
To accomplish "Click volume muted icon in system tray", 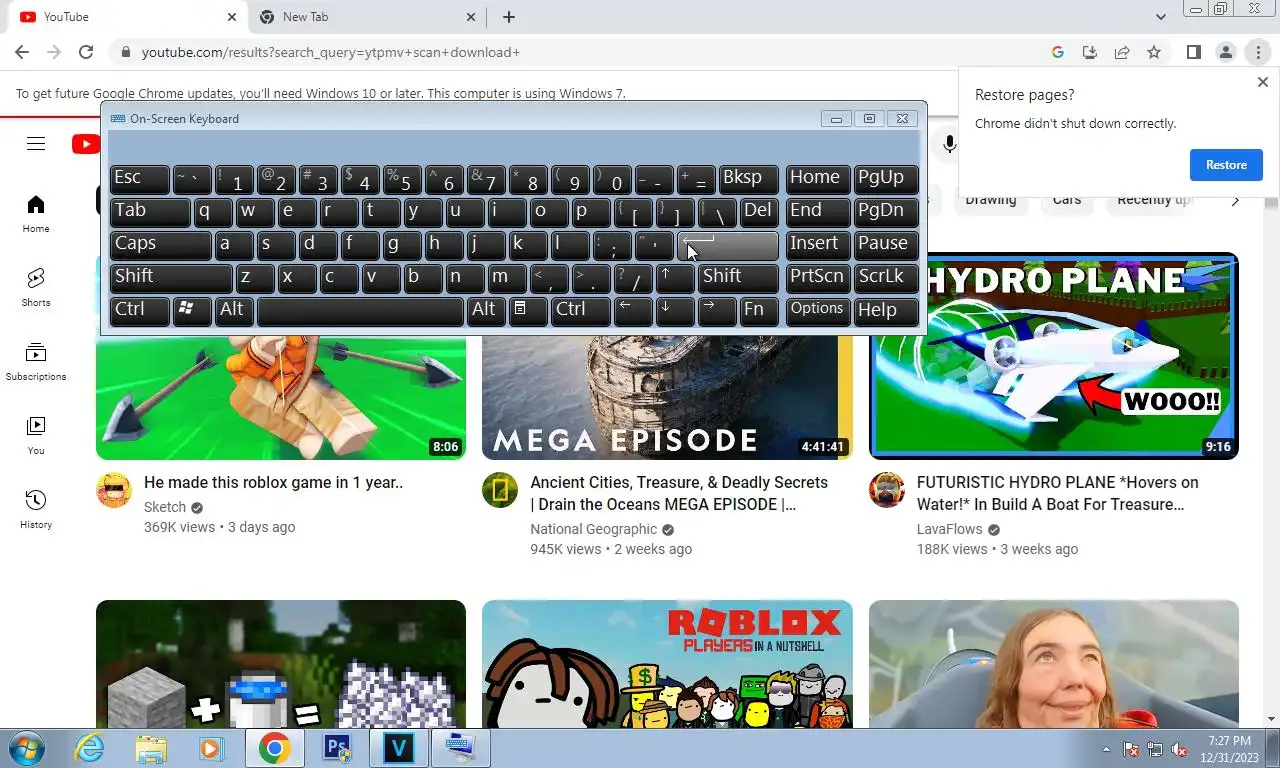I will [x=1179, y=749].
